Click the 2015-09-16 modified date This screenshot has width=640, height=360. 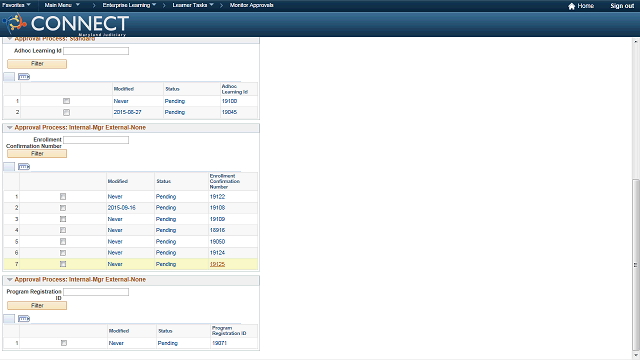(x=122, y=208)
